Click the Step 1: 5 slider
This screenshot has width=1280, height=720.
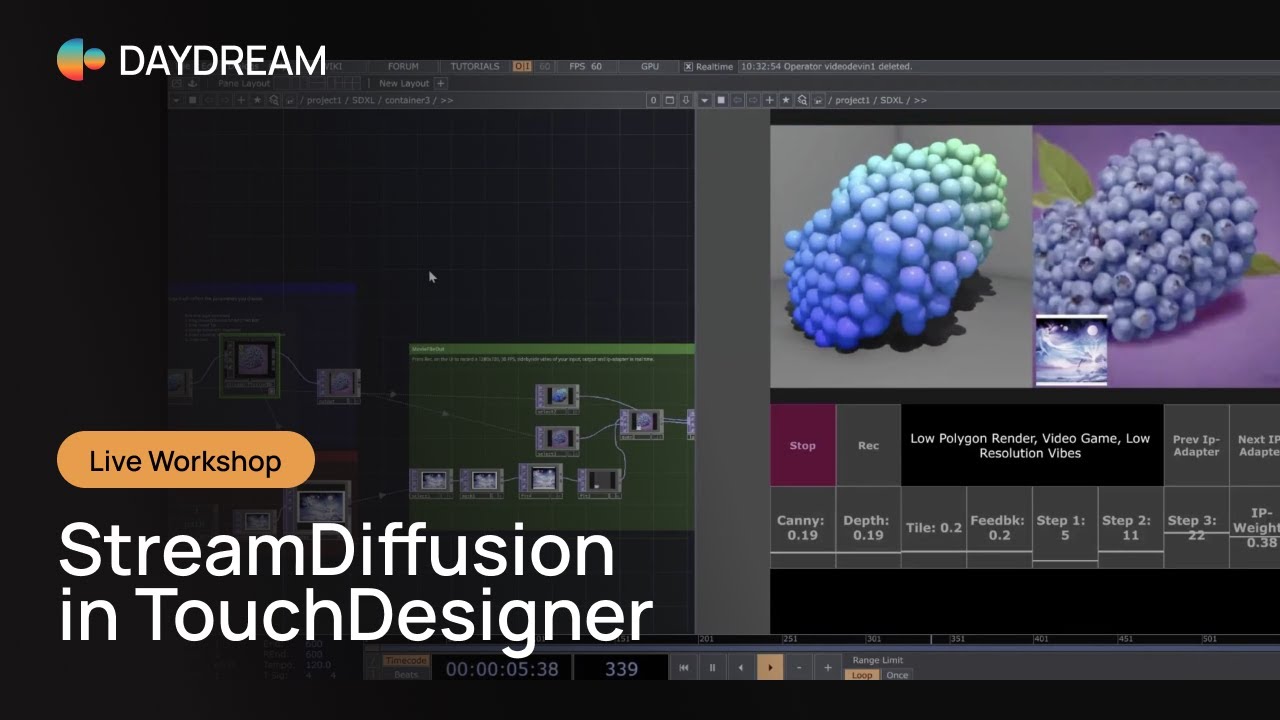tap(1065, 527)
